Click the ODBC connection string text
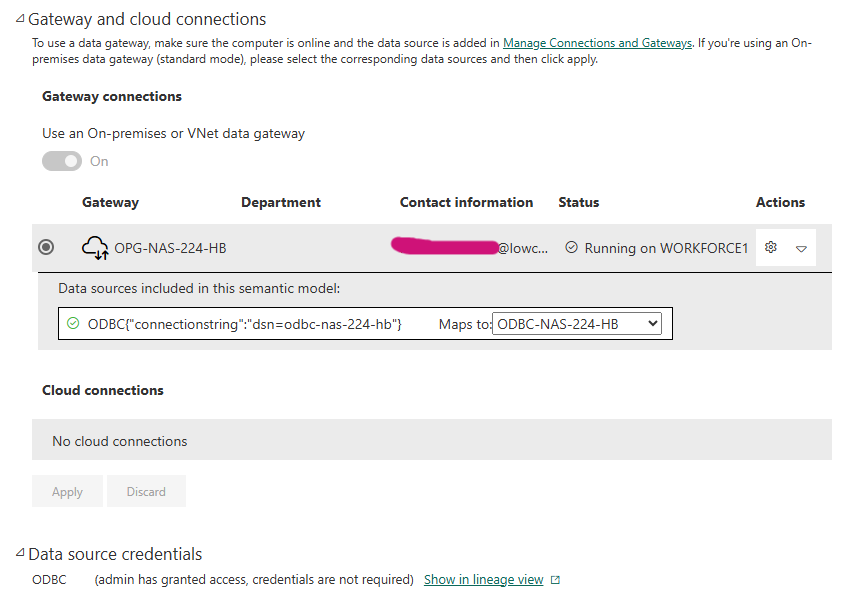The width and height of the screenshot is (864, 601). (x=245, y=324)
